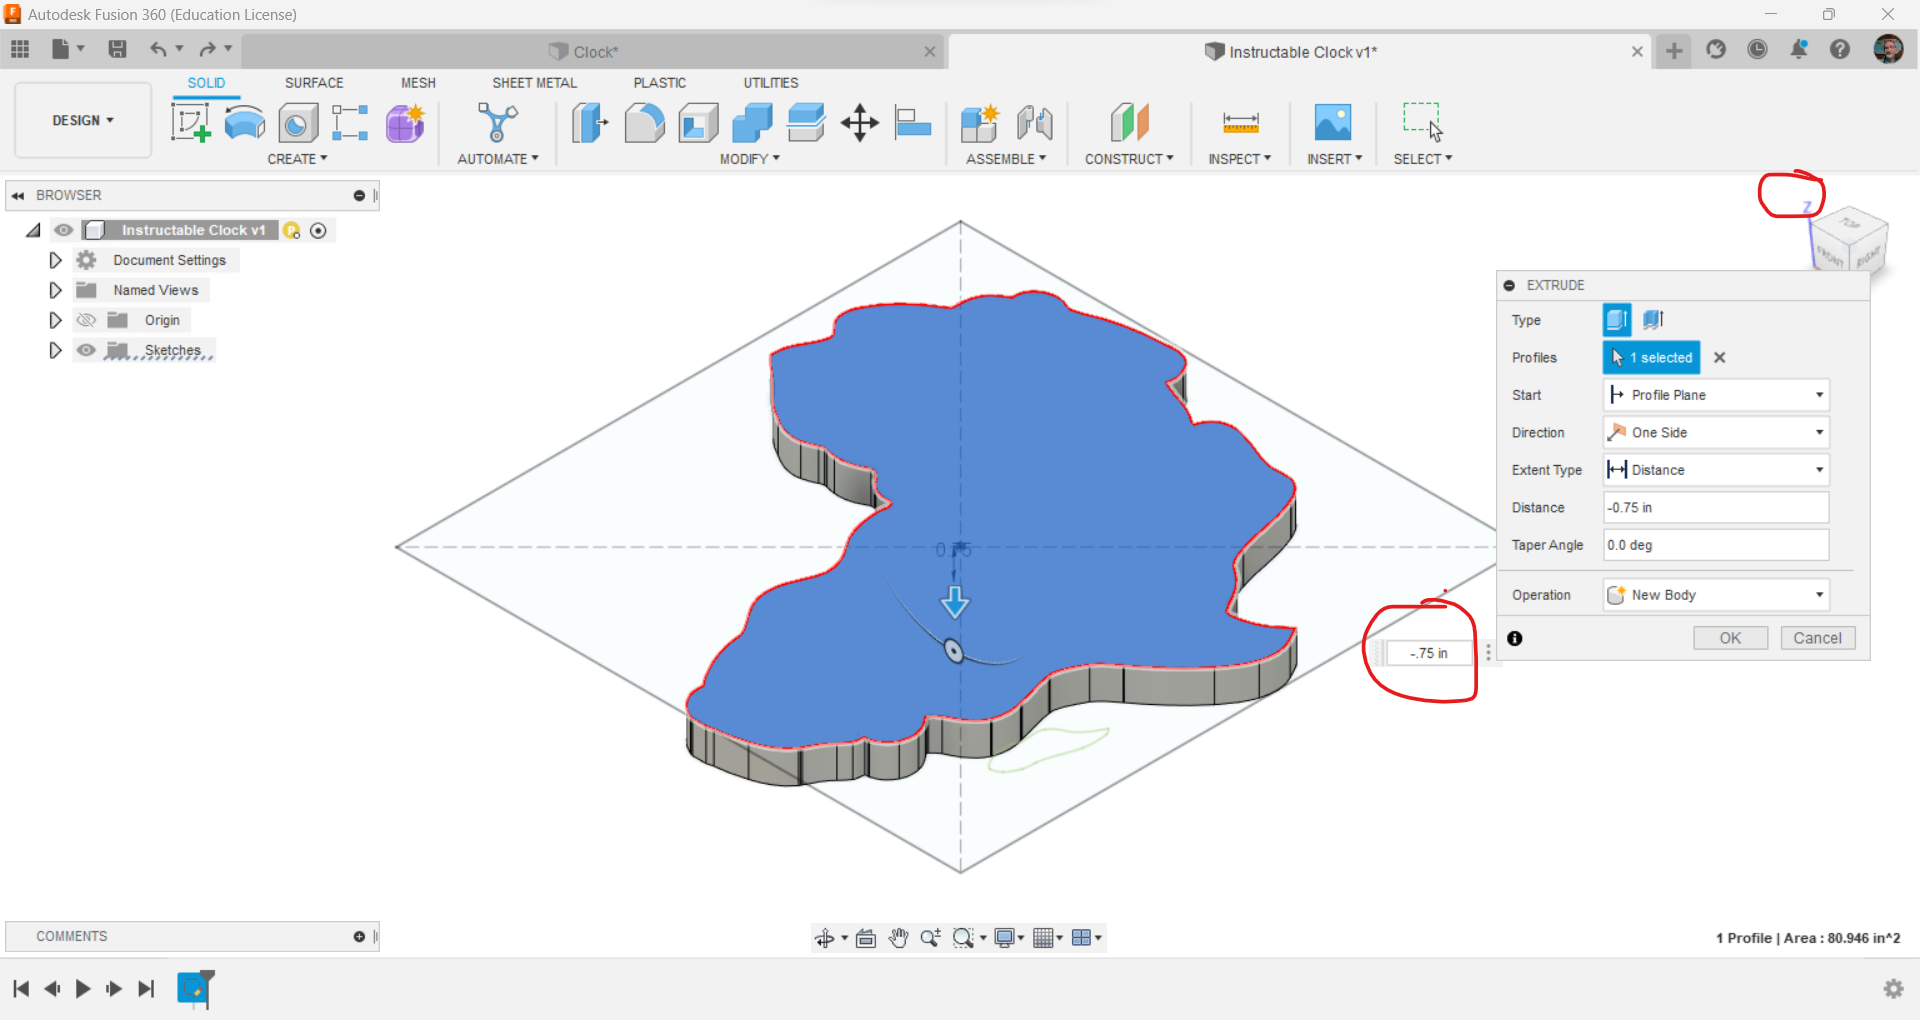Open the job status clock icon
1920x1020 pixels.
1757,50
